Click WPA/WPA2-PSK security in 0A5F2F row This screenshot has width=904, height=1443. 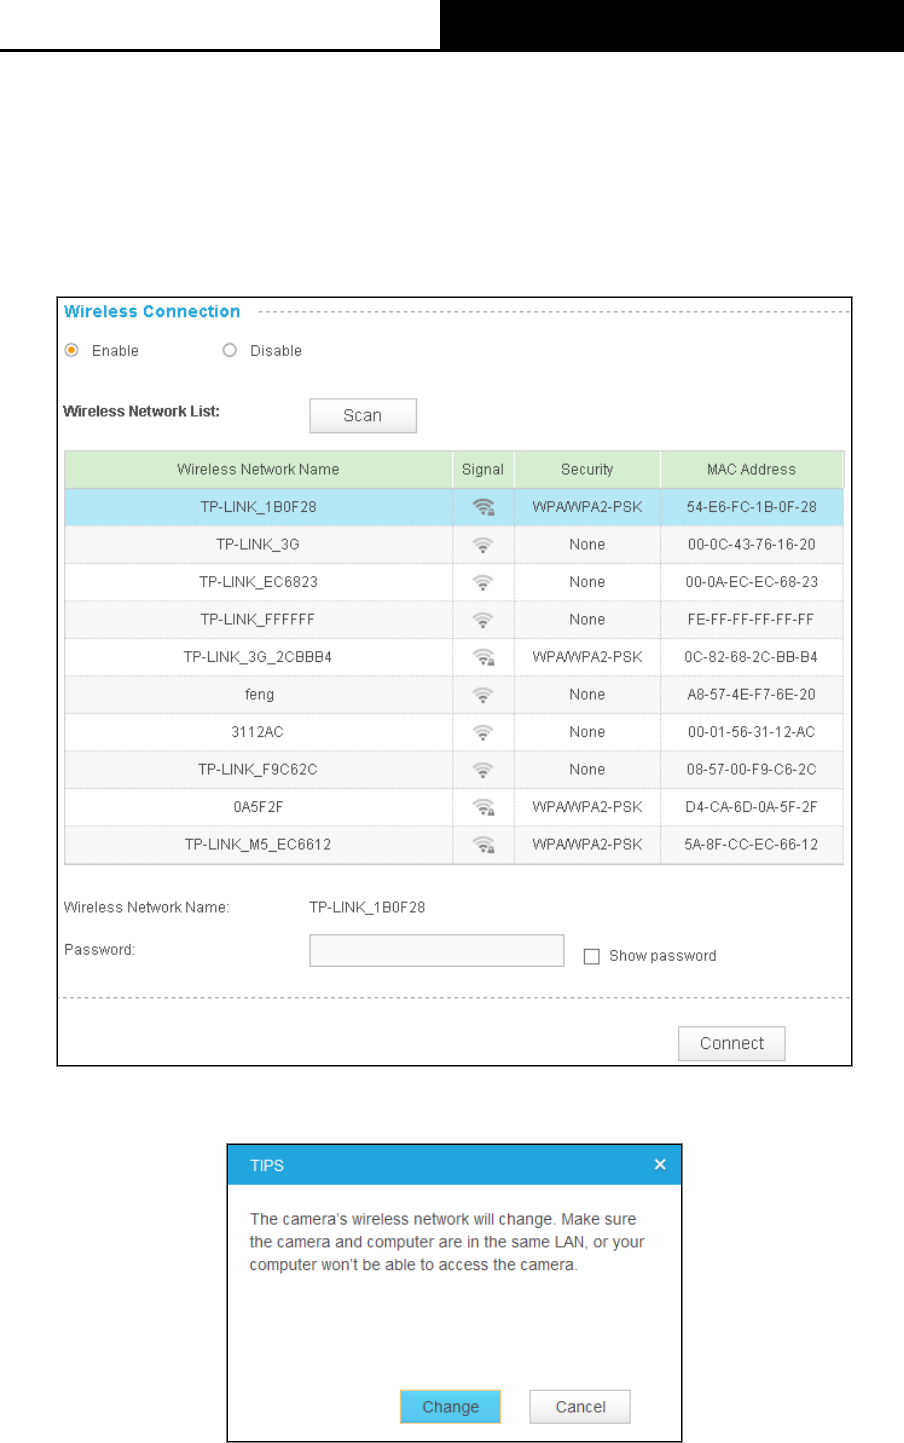(587, 807)
